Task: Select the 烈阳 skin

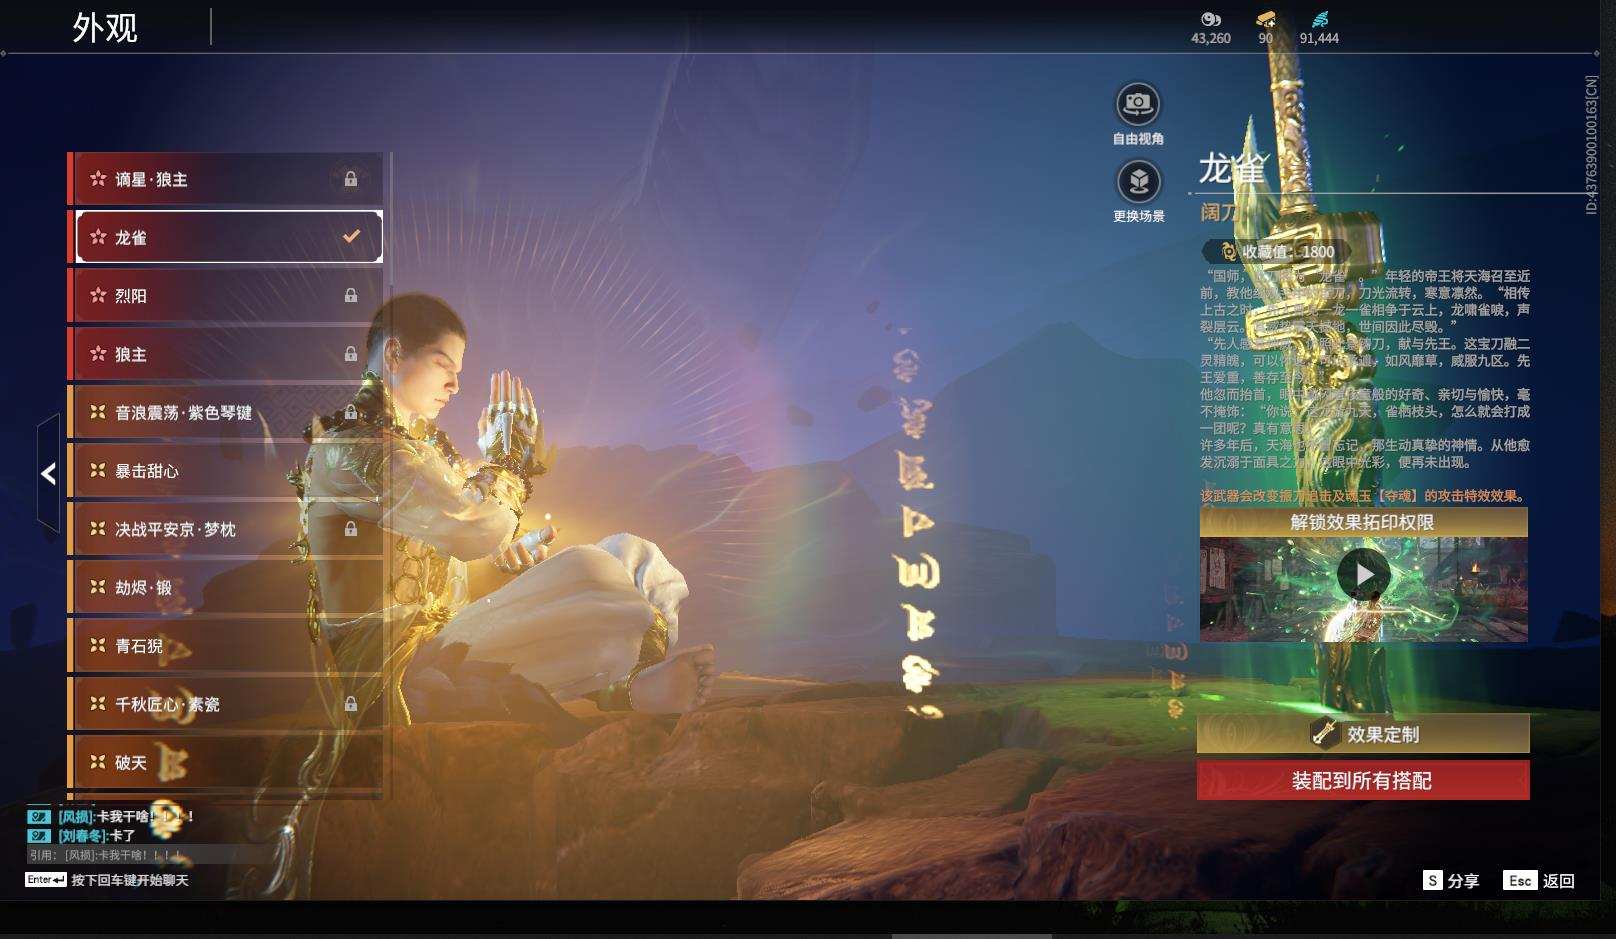Action: coord(226,296)
